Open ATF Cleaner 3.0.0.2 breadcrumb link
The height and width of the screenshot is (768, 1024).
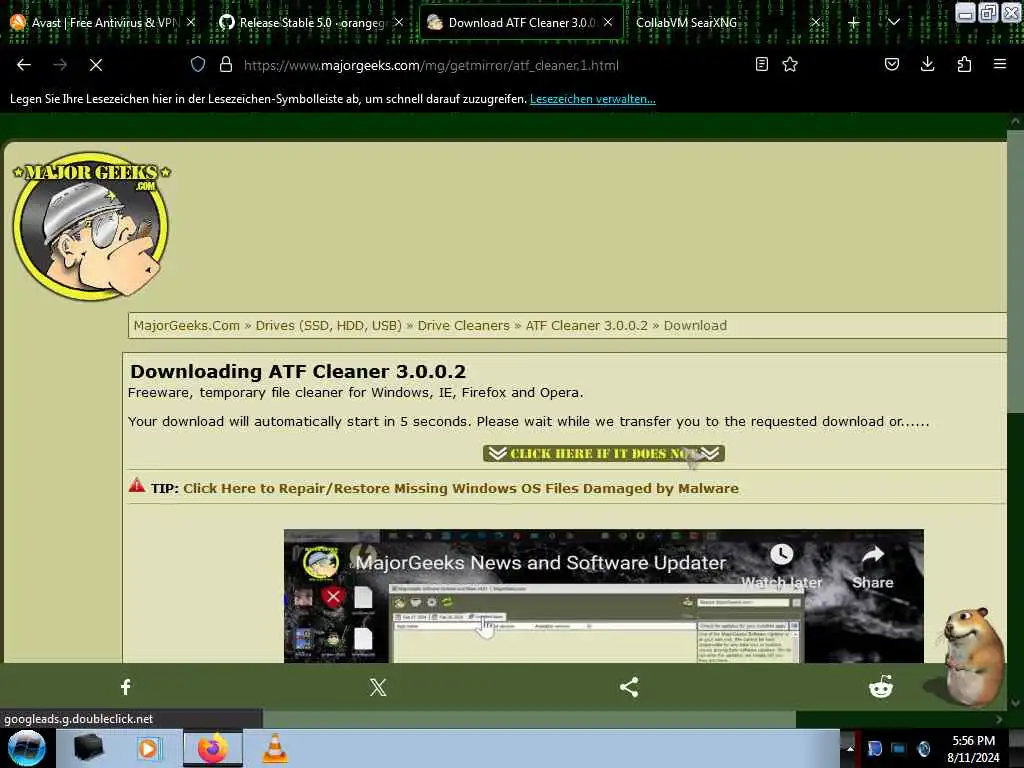(x=586, y=325)
